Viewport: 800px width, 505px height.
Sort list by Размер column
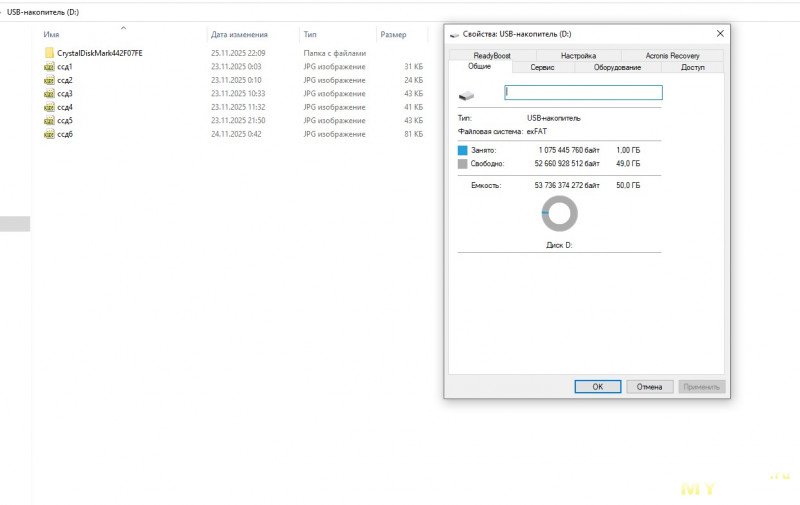pos(393,34)
